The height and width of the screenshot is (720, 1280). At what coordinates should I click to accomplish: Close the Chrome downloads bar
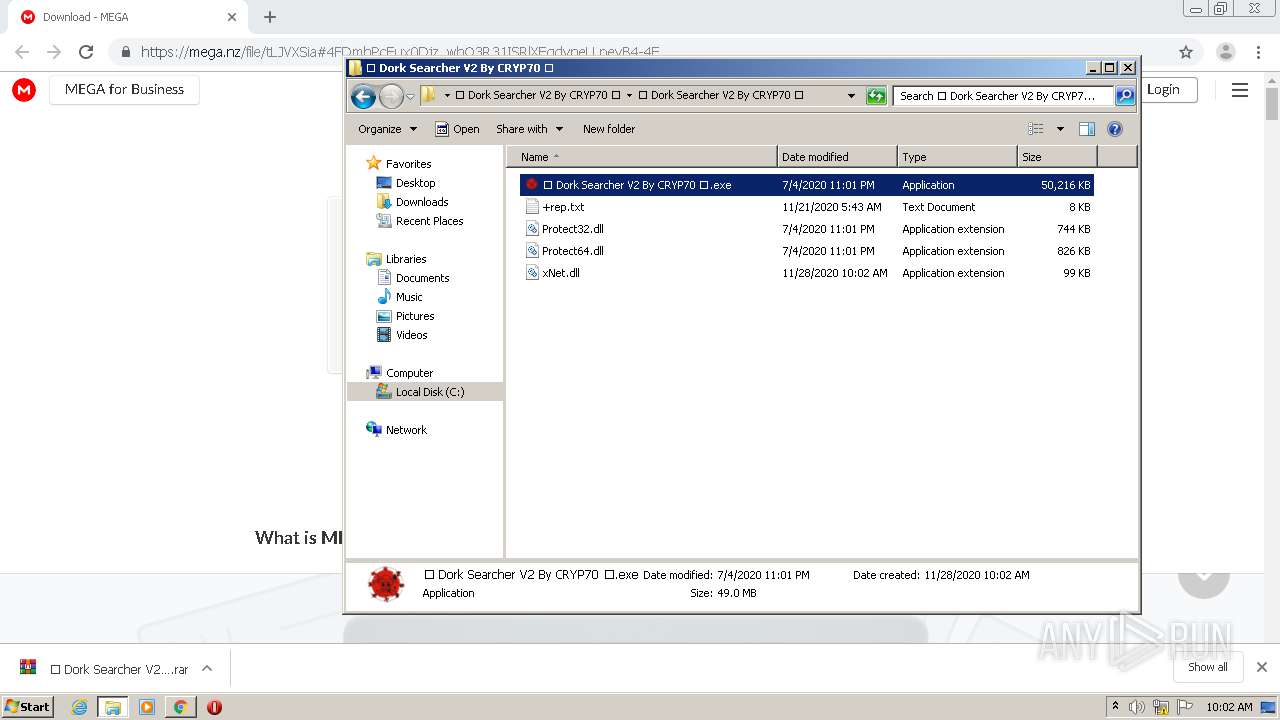coord(1262,667)
